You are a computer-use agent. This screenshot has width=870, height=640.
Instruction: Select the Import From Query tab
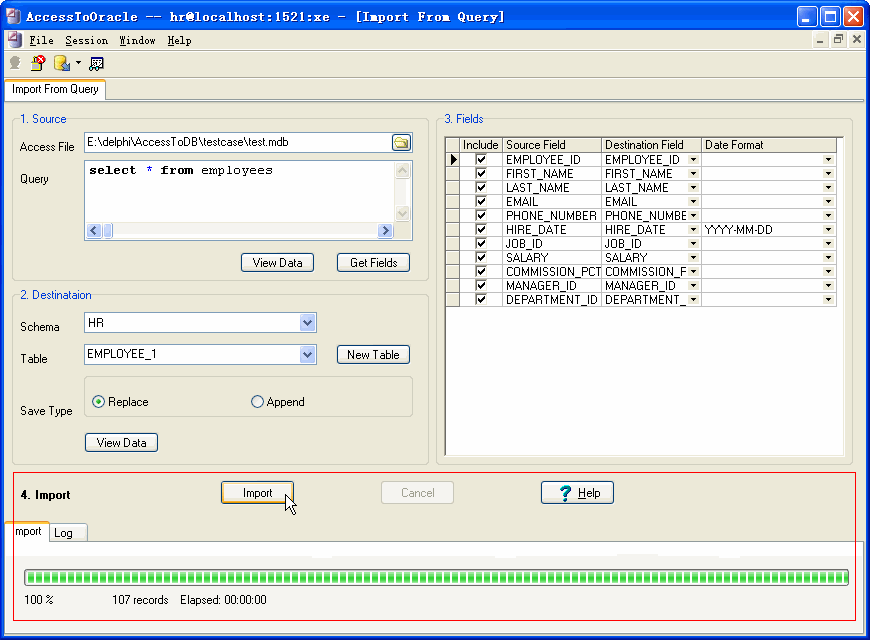click(55, 89)
